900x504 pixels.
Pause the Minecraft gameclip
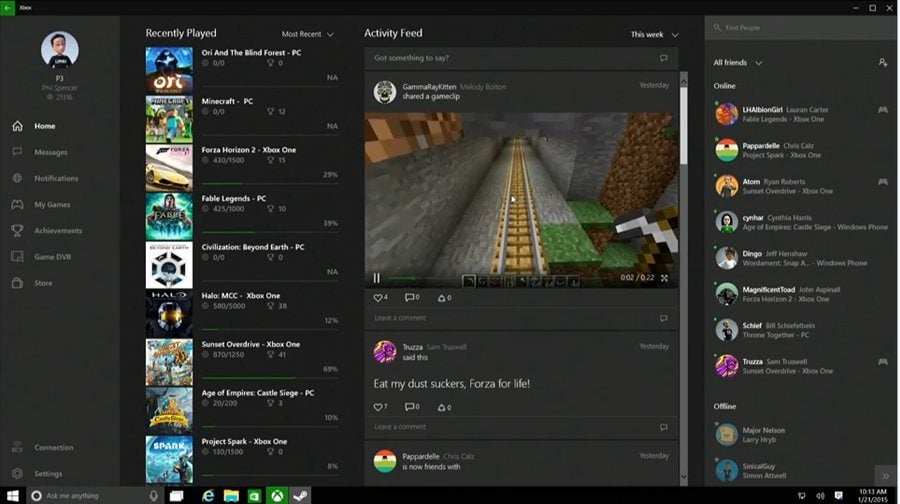[377, 278]
